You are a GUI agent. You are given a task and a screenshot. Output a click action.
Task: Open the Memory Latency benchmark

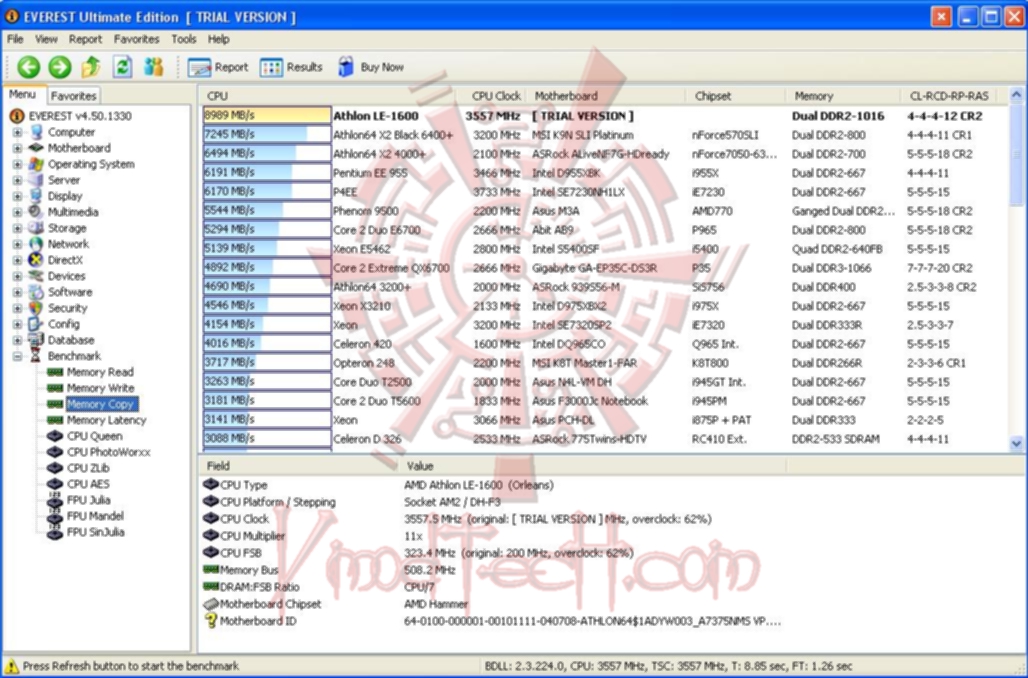coord(106,420)
